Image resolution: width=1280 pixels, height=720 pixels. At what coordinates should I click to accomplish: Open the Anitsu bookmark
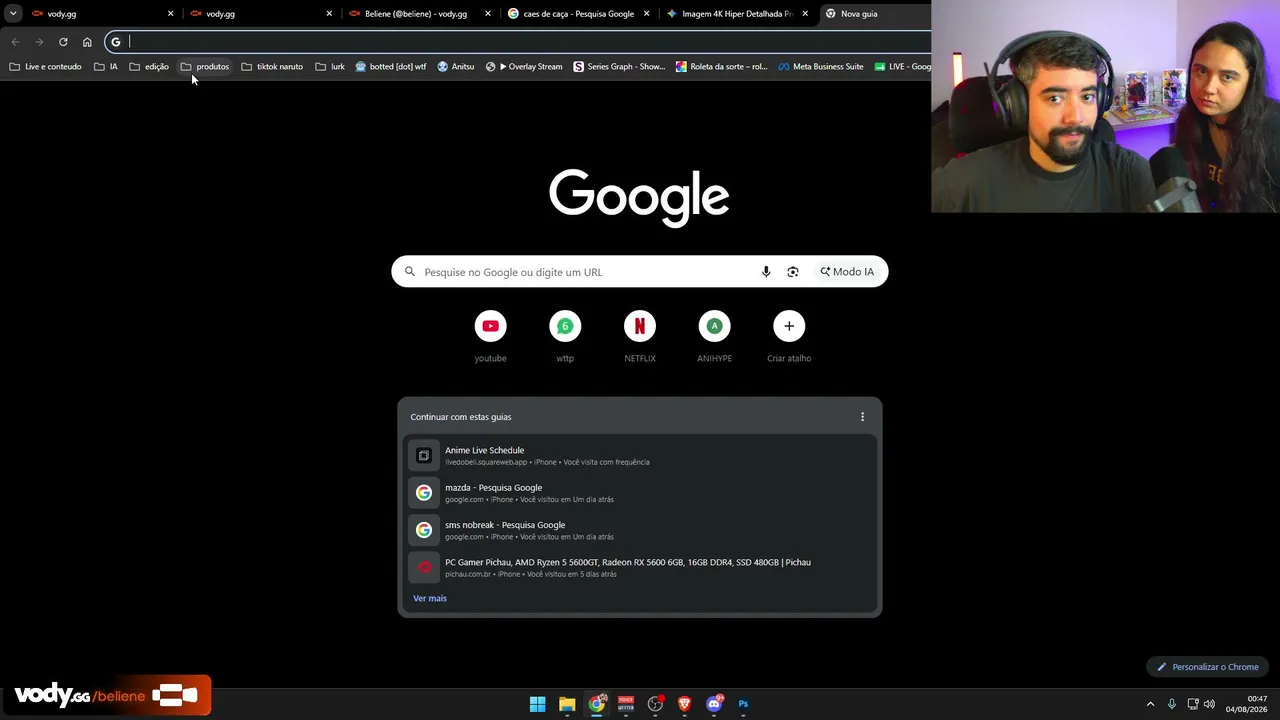(456, 67)
